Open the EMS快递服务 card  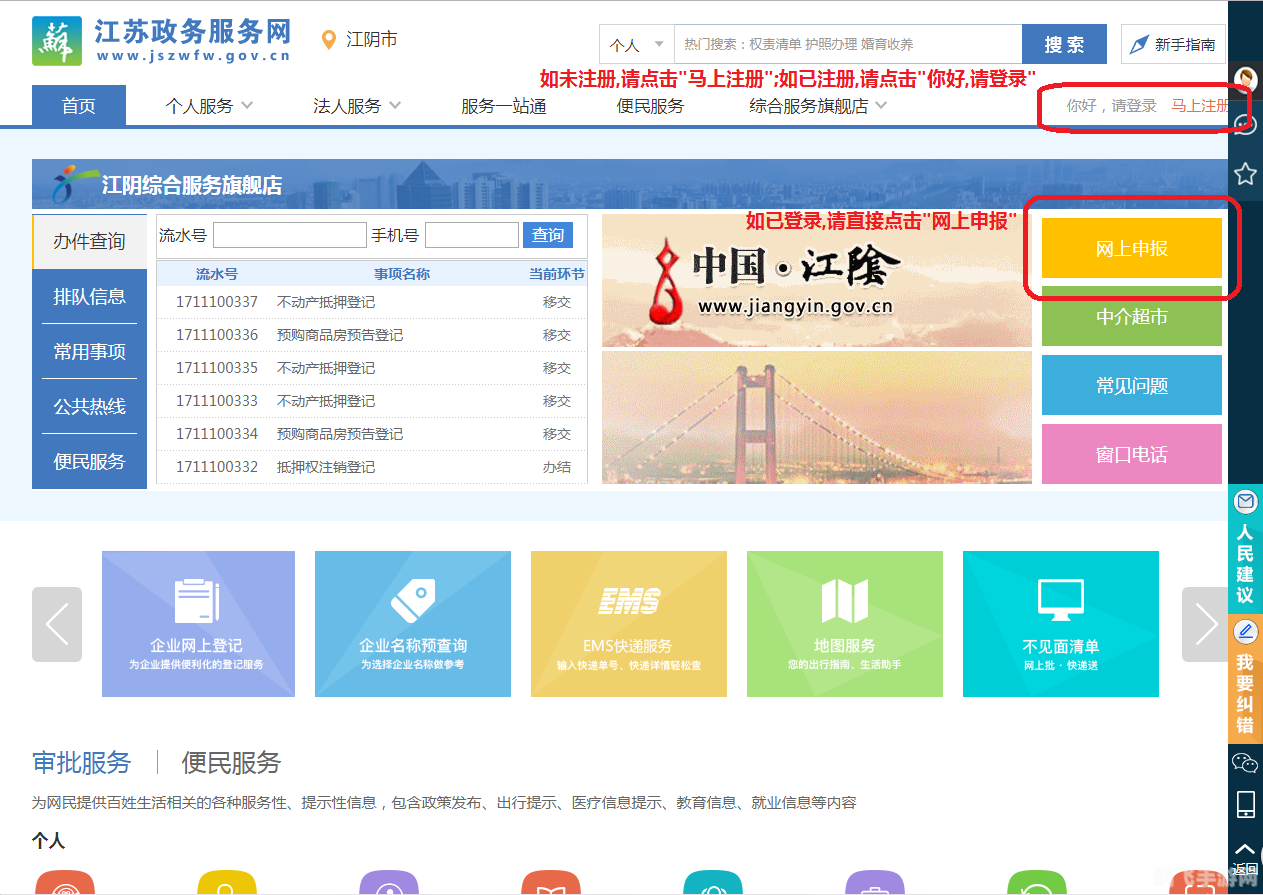[628, 624]
